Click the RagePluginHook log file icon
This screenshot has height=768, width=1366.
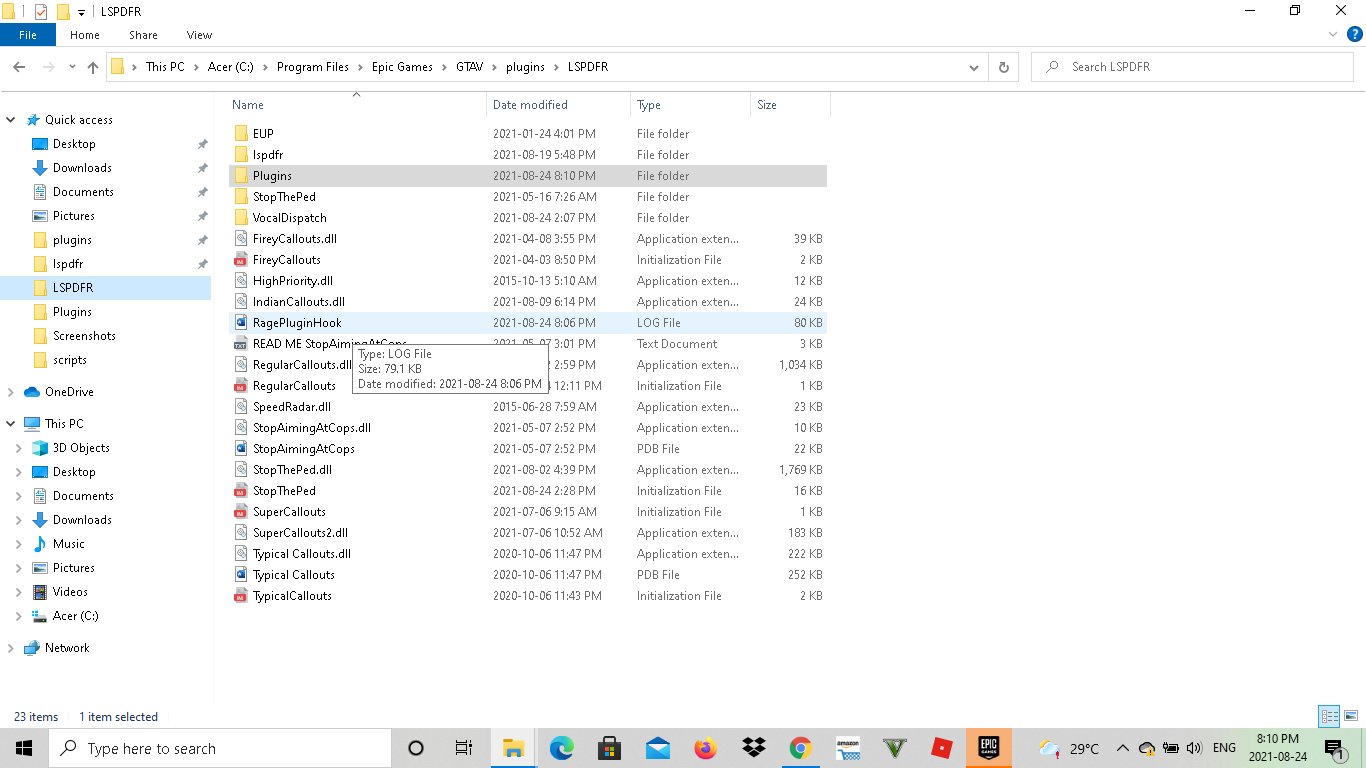tap(241, 323)
